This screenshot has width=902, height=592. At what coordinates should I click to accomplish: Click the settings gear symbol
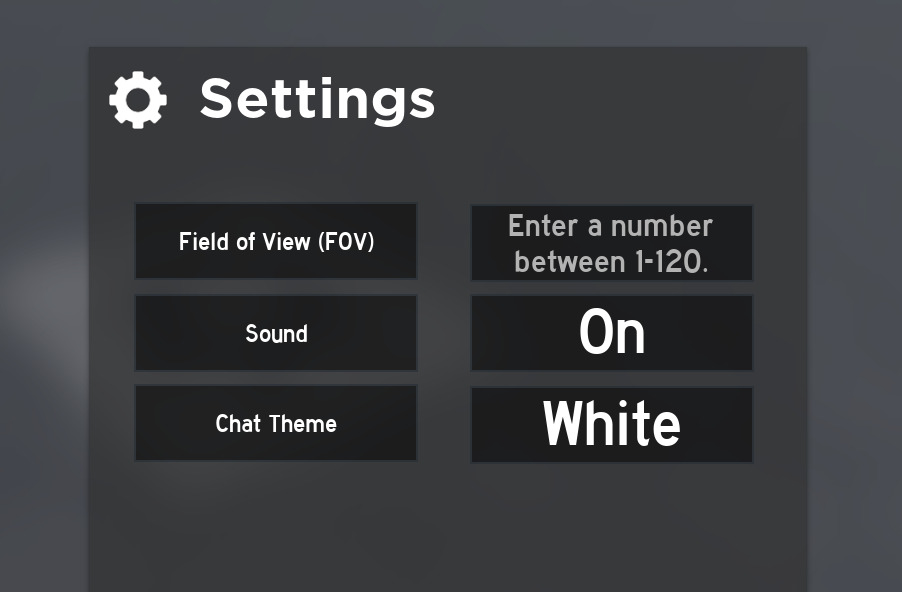[138, 99]
